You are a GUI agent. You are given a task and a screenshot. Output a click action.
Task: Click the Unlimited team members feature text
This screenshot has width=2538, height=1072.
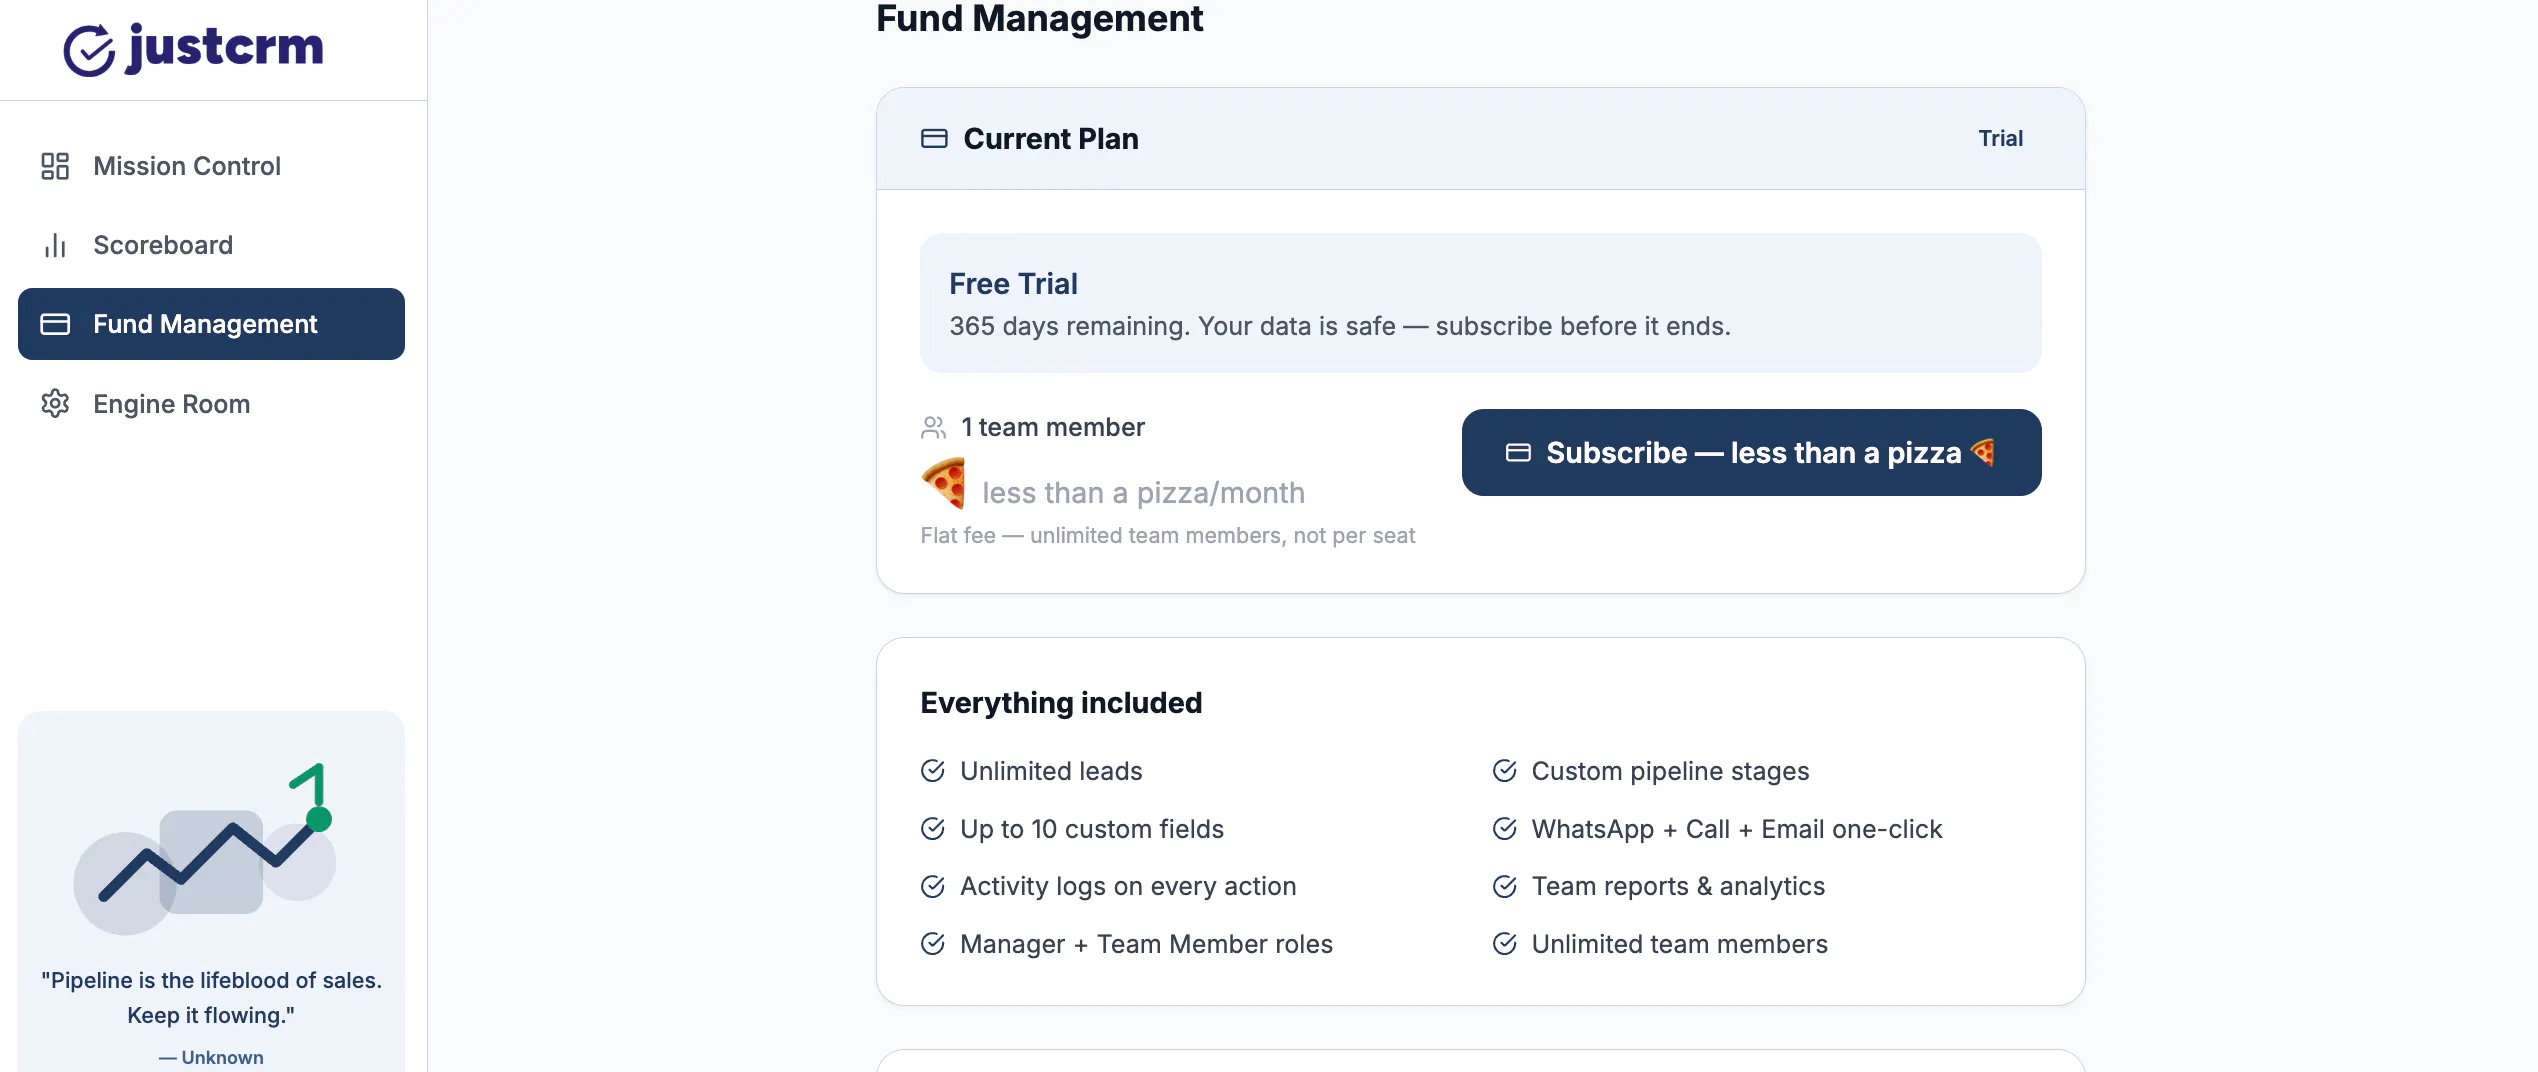pos(1679,944)
